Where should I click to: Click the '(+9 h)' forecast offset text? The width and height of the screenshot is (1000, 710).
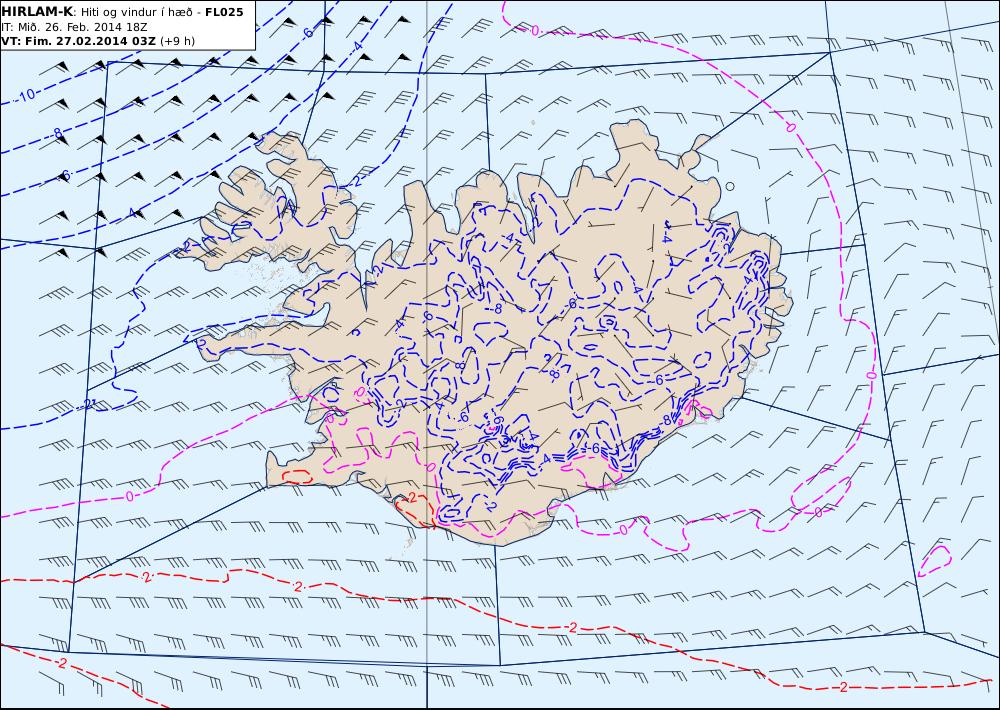coord(177,41)
